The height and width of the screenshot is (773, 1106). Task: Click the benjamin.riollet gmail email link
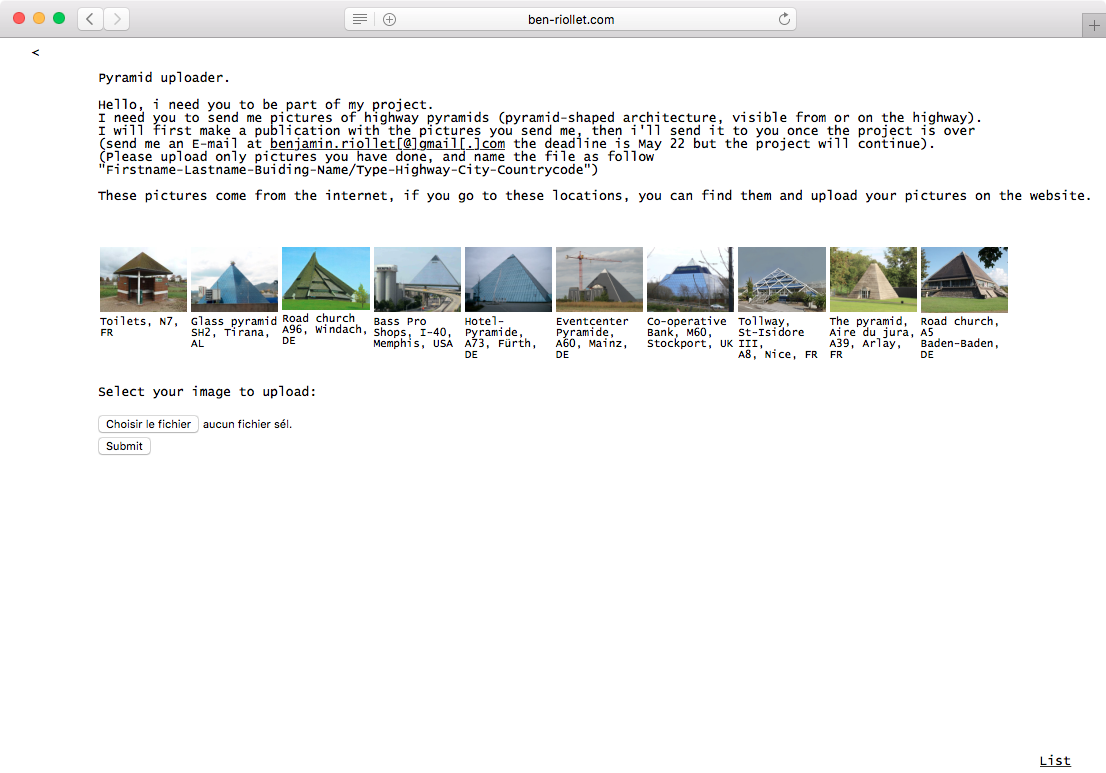pos(387,143)
